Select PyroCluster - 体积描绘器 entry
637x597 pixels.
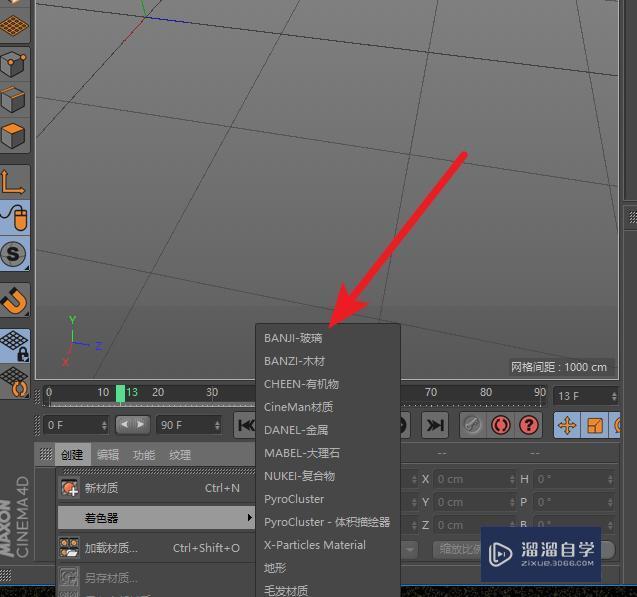(328, 522)
